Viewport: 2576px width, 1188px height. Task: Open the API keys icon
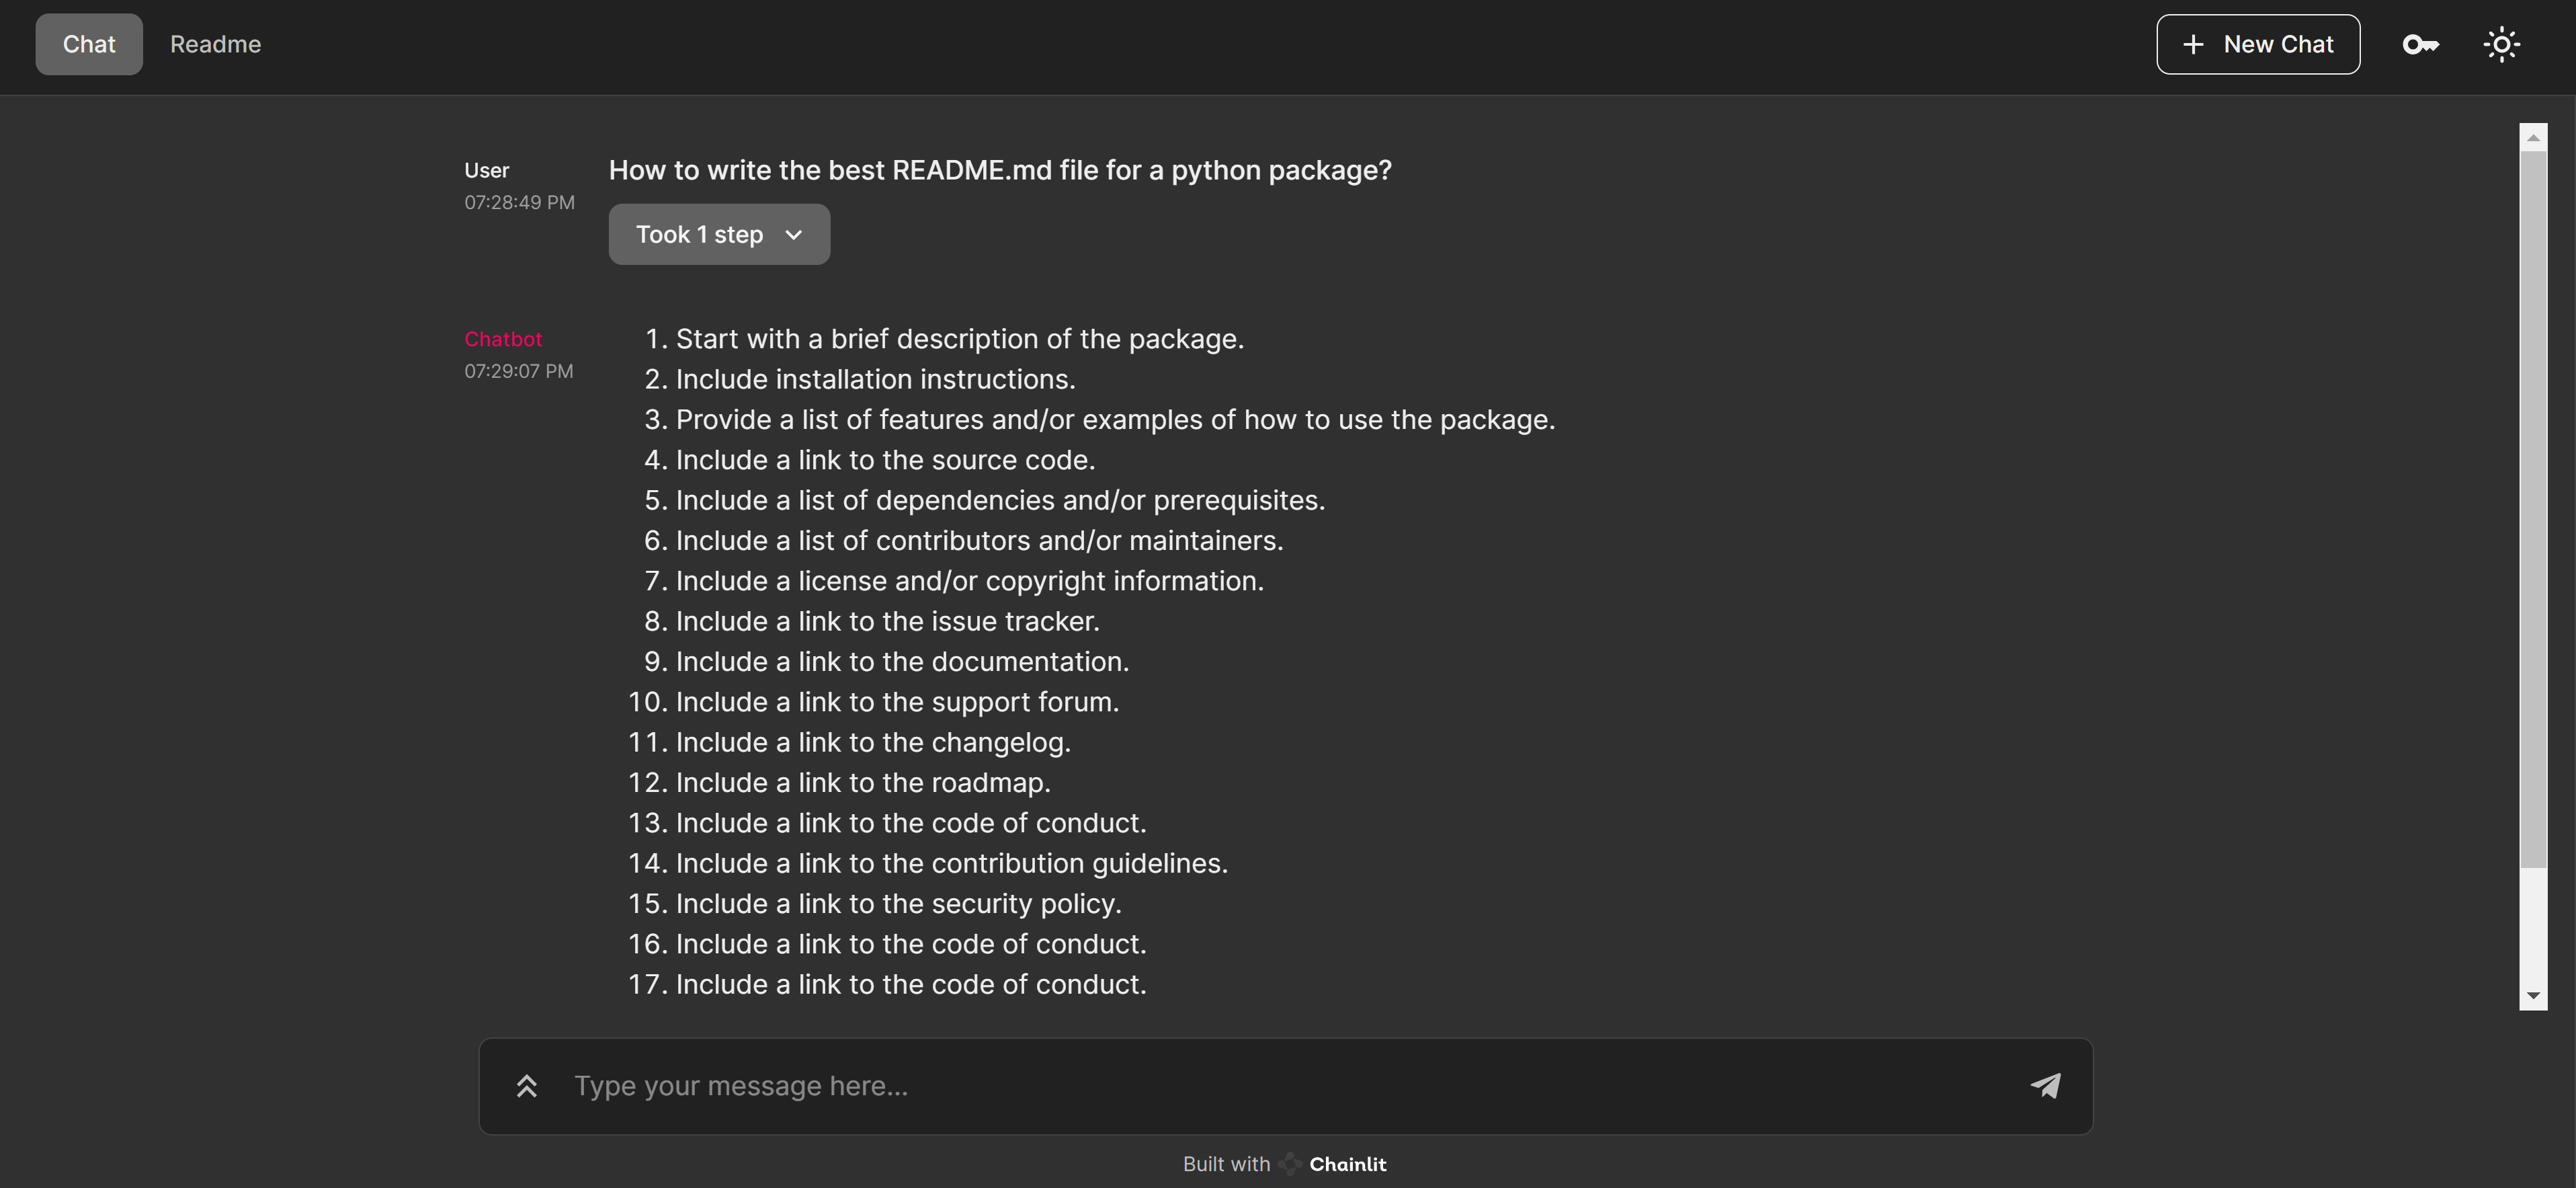click(x=2420, y=44)
